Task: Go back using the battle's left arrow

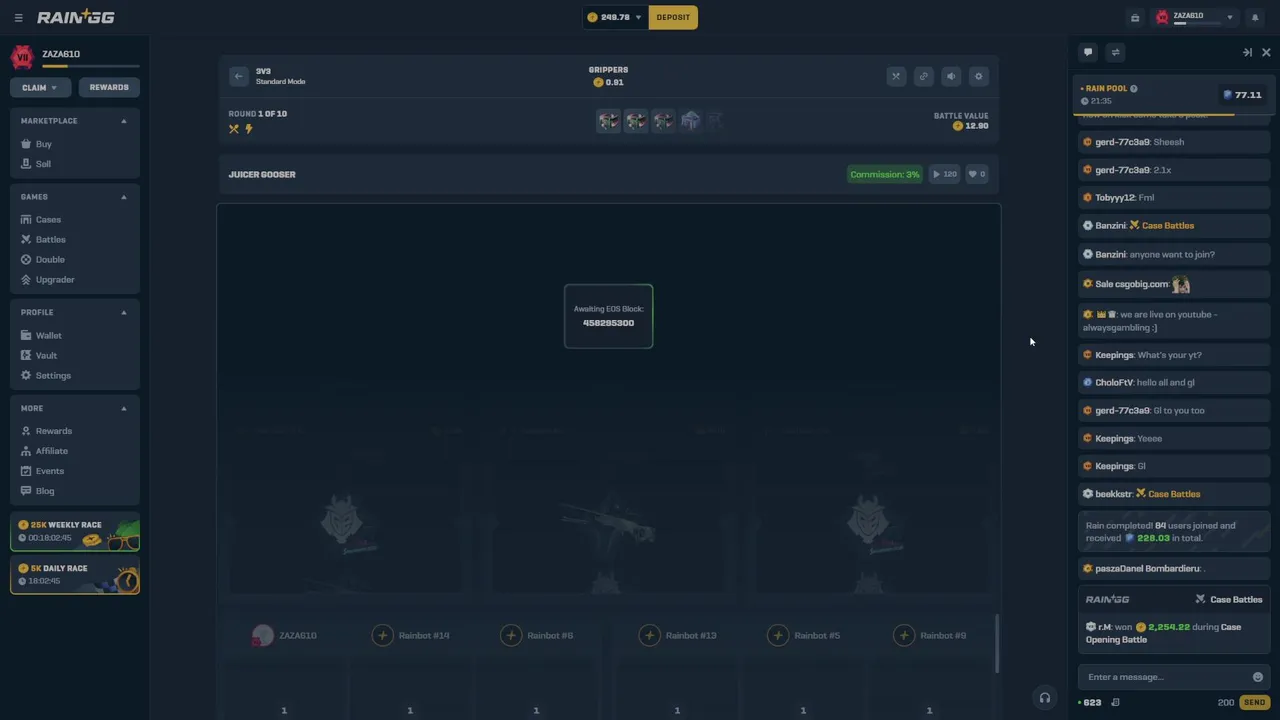Action: point(238,76)
